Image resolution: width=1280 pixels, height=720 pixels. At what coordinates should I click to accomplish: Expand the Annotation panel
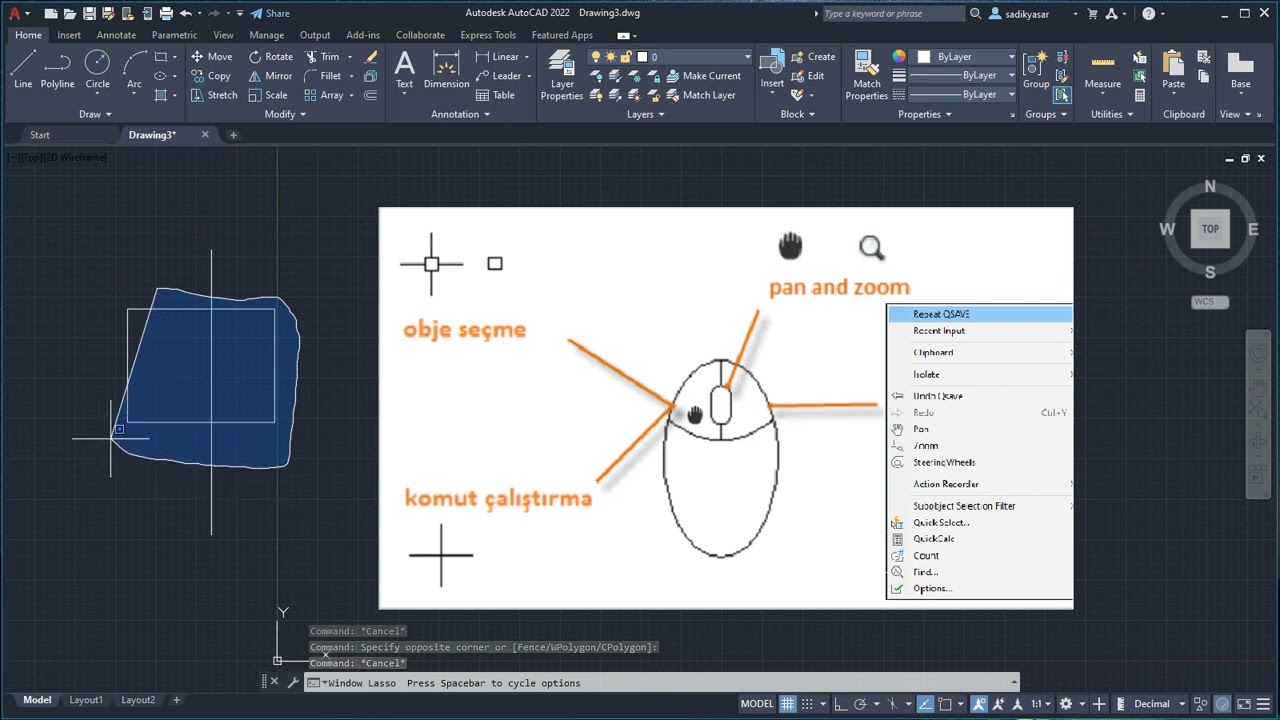click(x=460, y=114)
